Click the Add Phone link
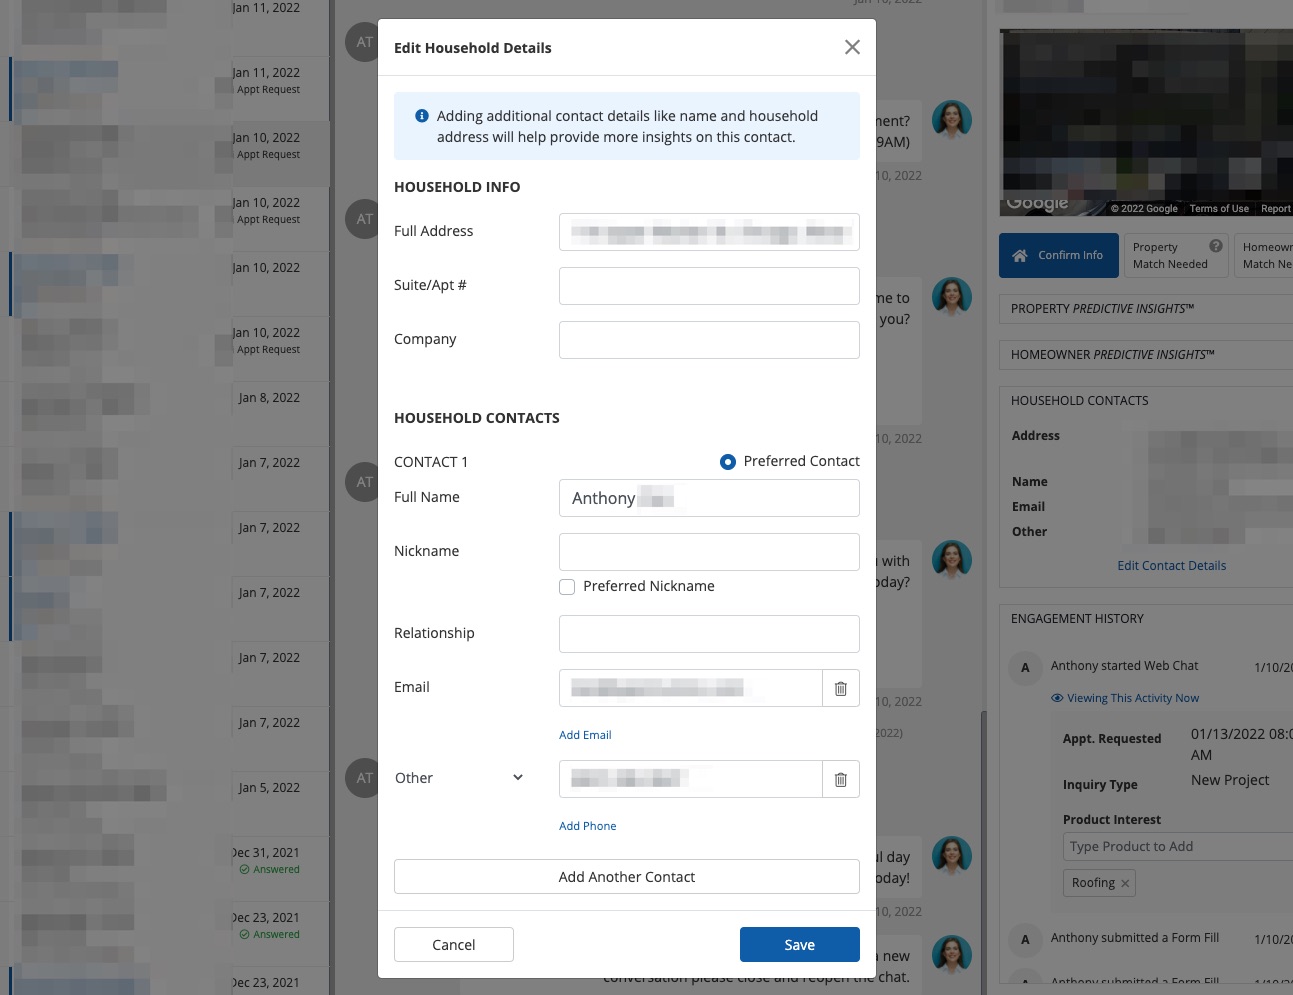1293x995 pixels. [x=587, y=826]
